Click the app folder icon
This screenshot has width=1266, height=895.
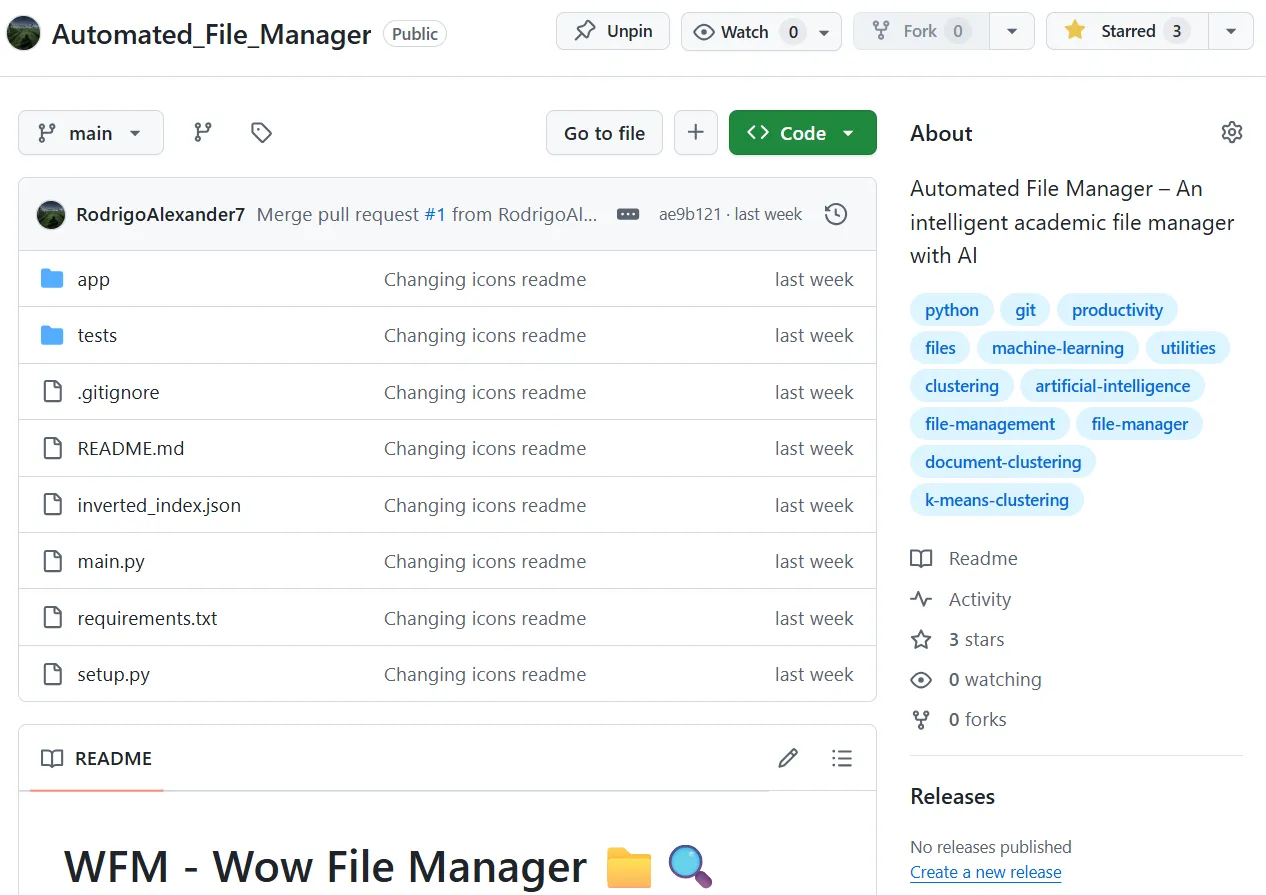tap(52, 279)
